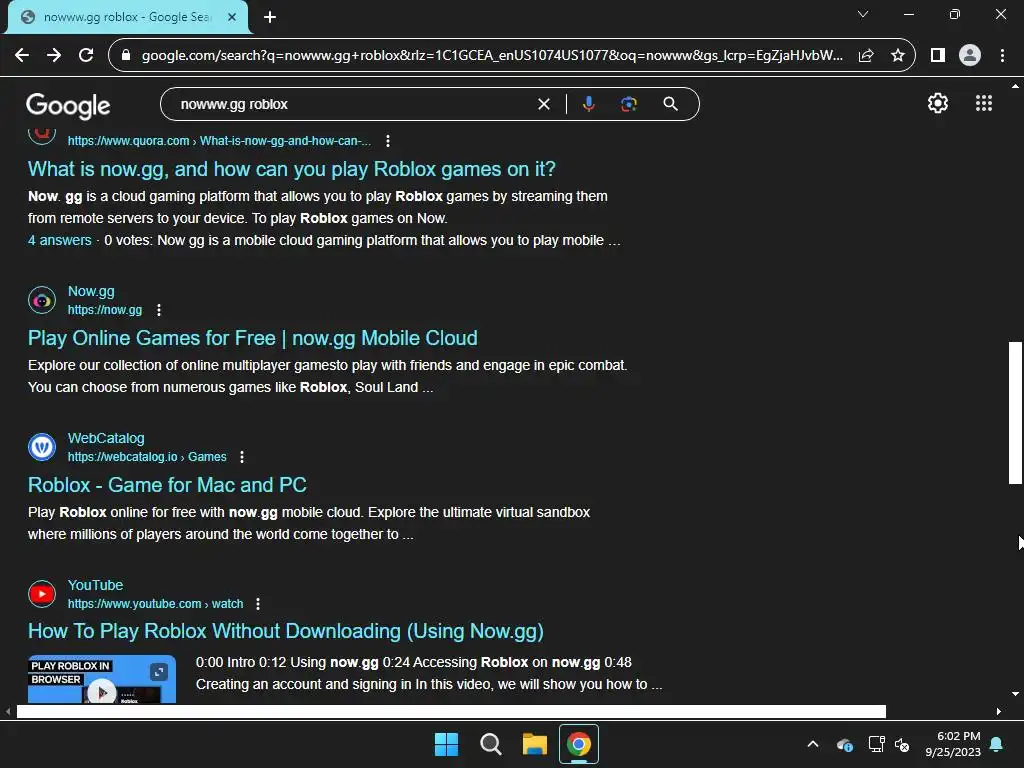The width and height of the screenshot is (1024, 768).
Task: Open more options for the Quora result
Action: pos(388,141)
